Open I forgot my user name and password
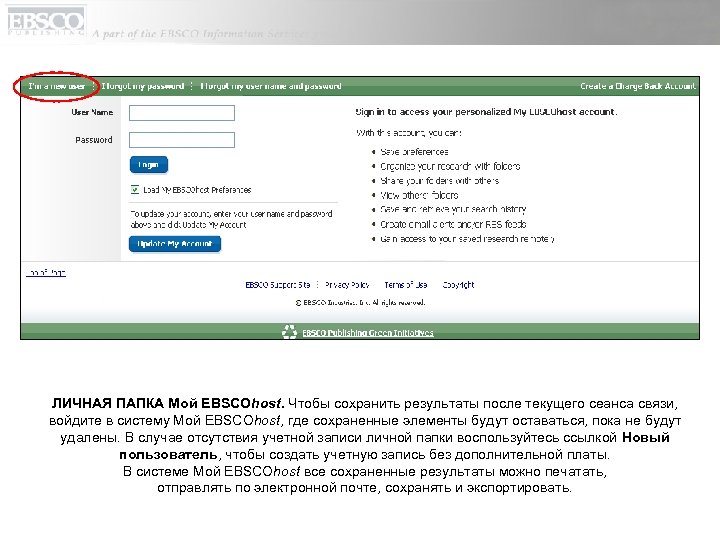 (270, 86)
